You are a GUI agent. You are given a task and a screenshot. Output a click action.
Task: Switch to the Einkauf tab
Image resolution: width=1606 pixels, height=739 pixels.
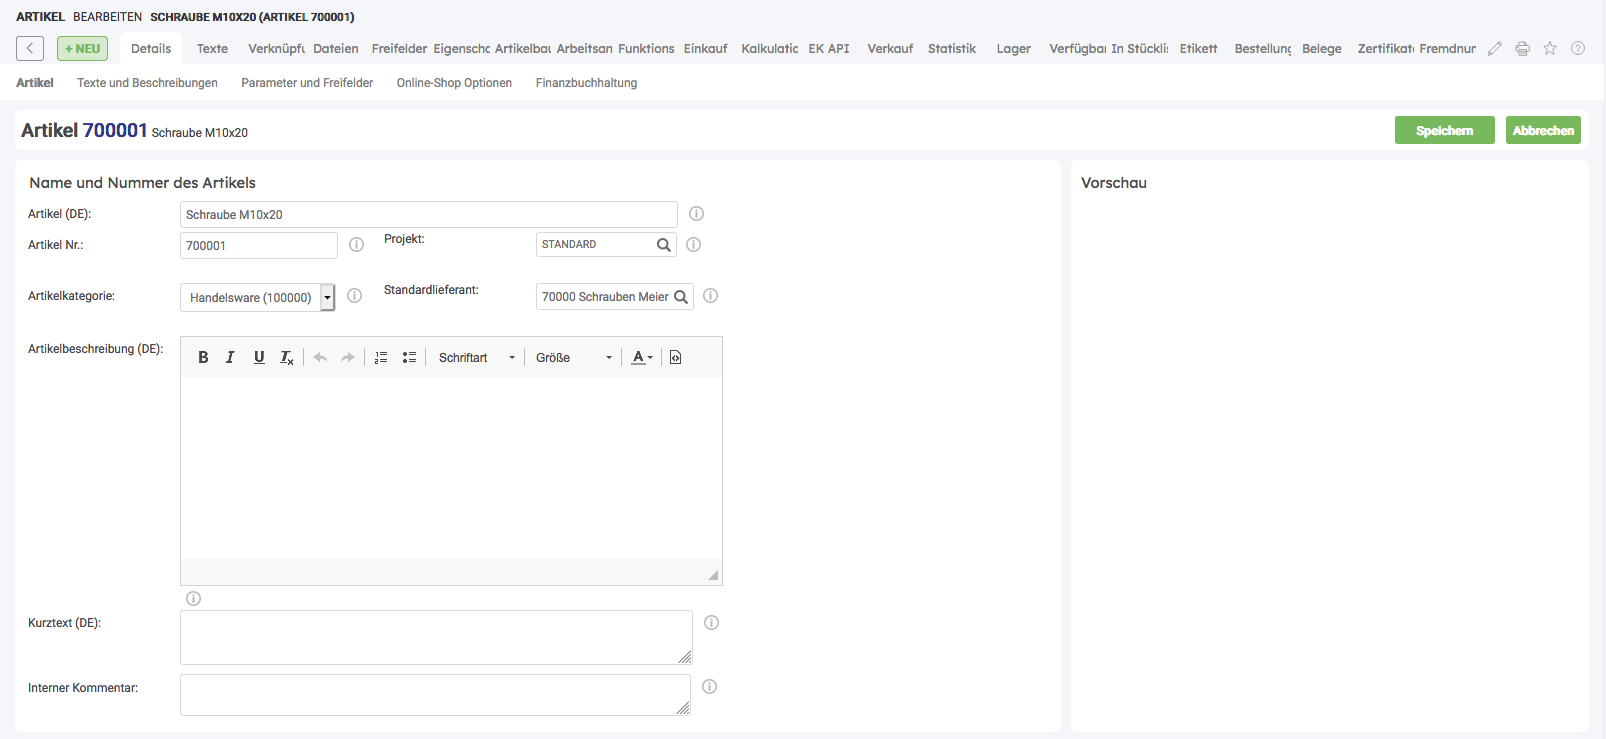705,48
